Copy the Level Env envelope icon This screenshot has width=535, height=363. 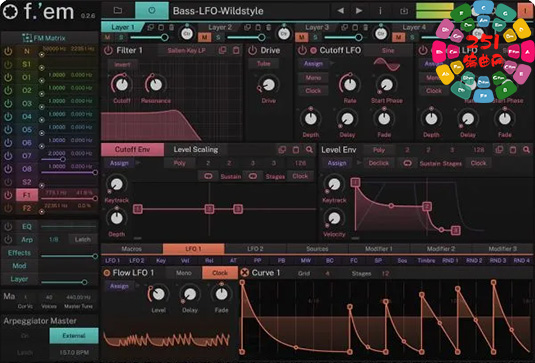[499, 149]
